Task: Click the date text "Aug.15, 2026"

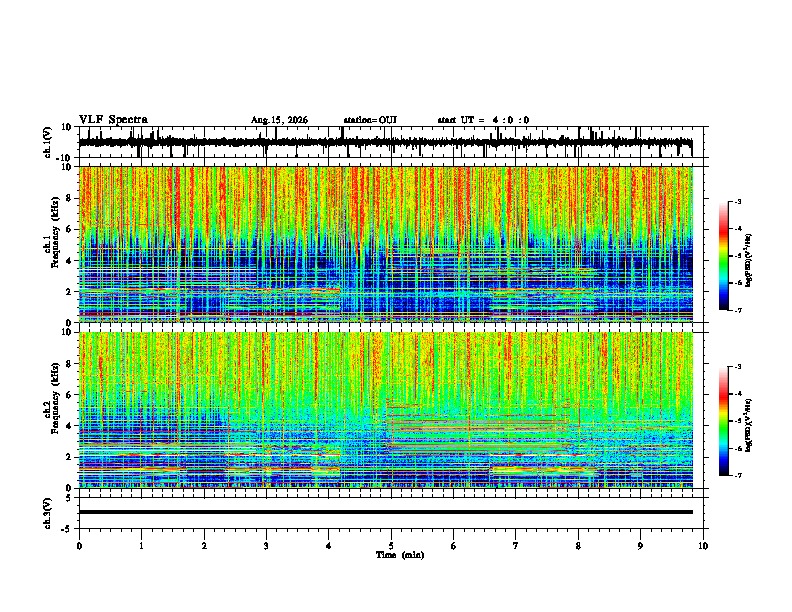Action: point(279,120)
